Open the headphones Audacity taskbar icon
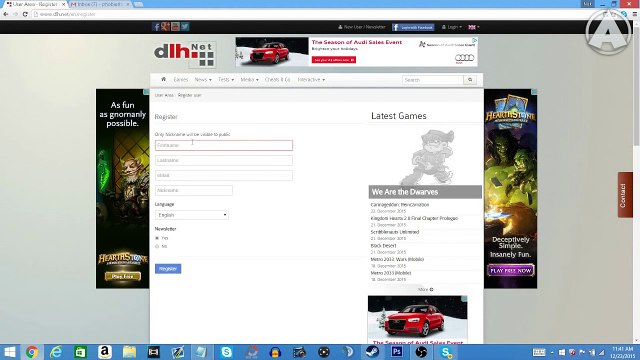 point(275,352)
